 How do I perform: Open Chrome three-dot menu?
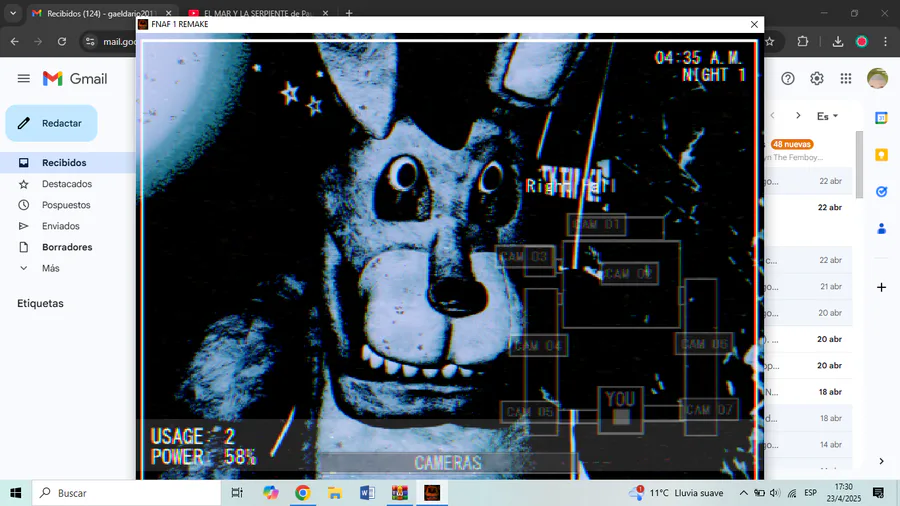pos(885,41)
